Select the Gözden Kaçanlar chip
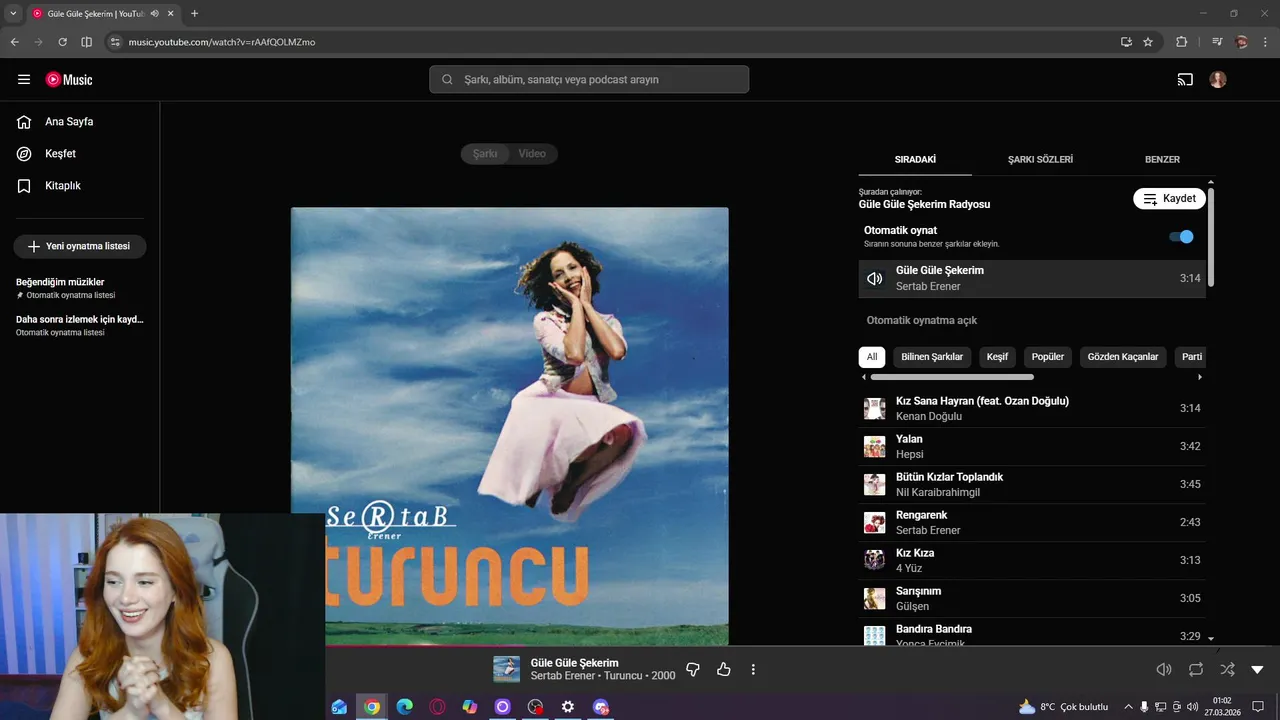This screenshot has height=720, width=1280. tap(1123, 357)
